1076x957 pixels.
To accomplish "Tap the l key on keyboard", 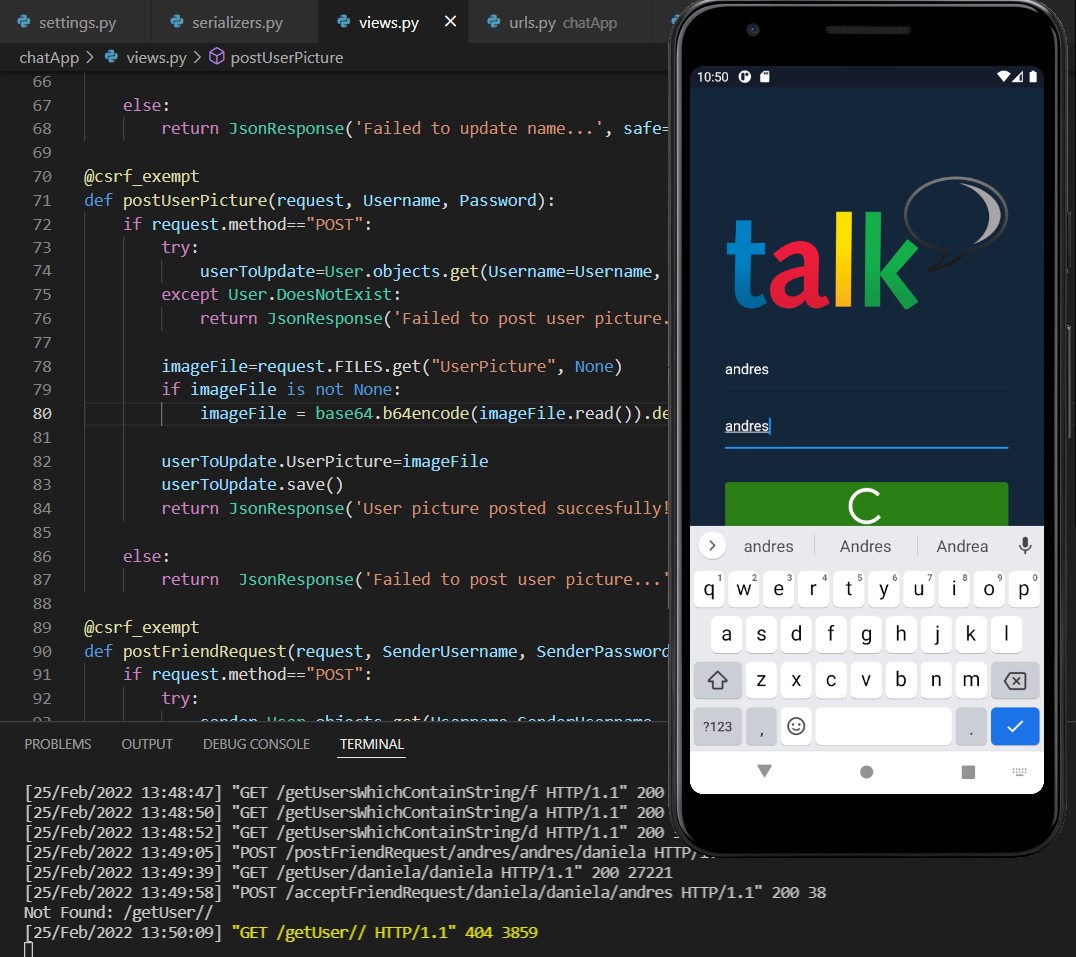I will pyautogui.click(x=1006, y=634).
